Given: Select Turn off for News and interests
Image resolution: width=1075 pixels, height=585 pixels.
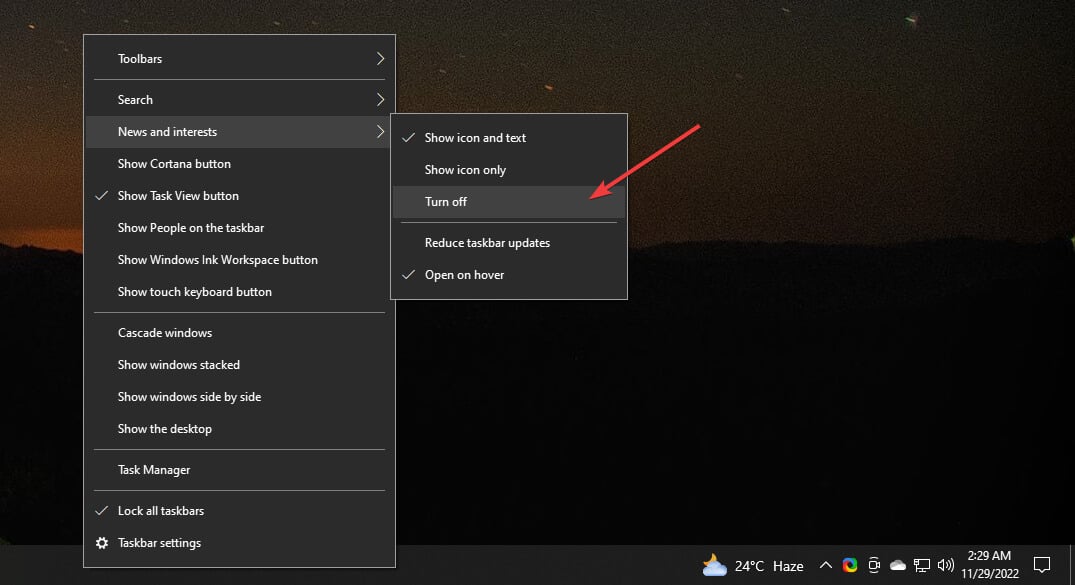Looking at the screenshot, I should coord(445,201).
